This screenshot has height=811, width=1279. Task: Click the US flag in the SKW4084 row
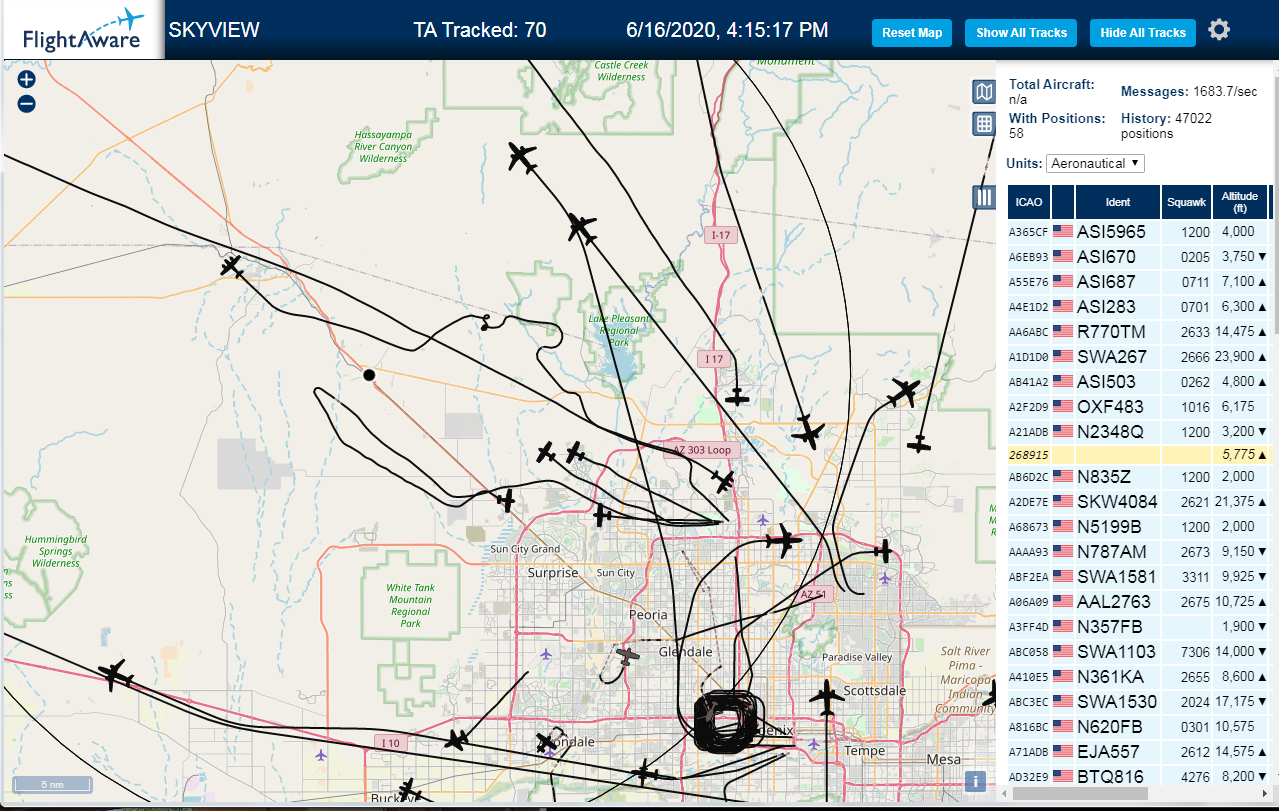[1063, 502]
